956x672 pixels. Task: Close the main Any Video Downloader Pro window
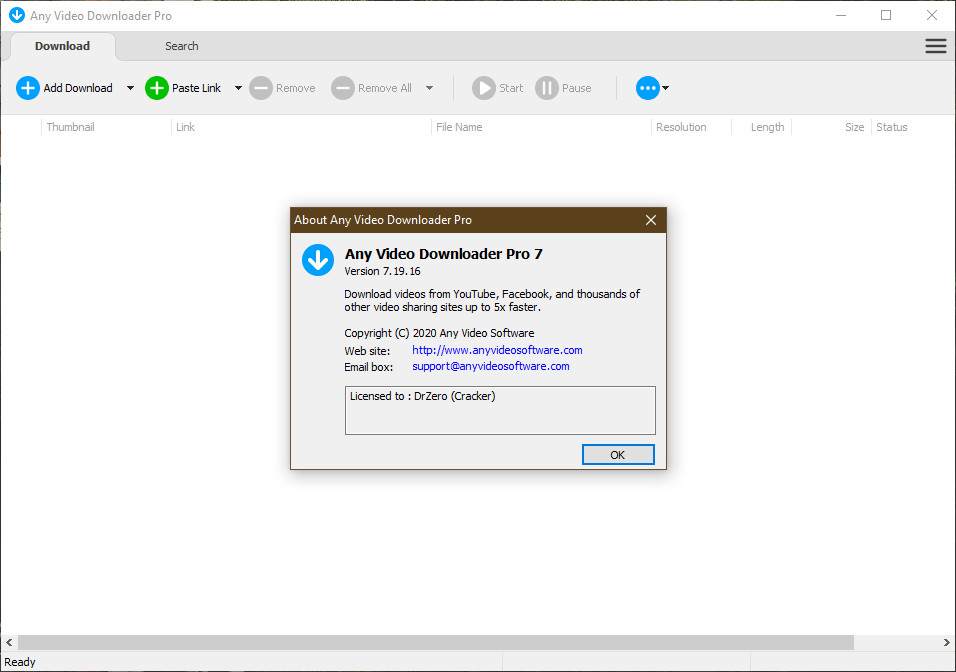pyautogui.click(x=932, y=15)
